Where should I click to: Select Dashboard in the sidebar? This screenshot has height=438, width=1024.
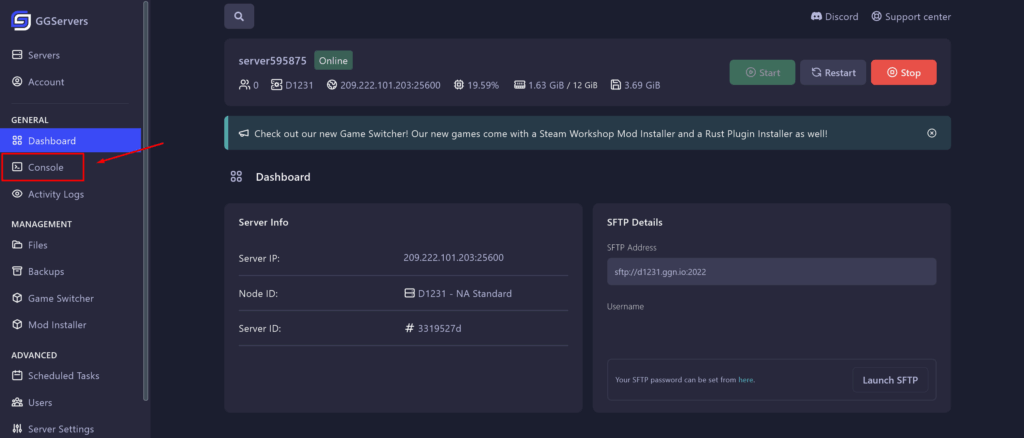point(51,141)
